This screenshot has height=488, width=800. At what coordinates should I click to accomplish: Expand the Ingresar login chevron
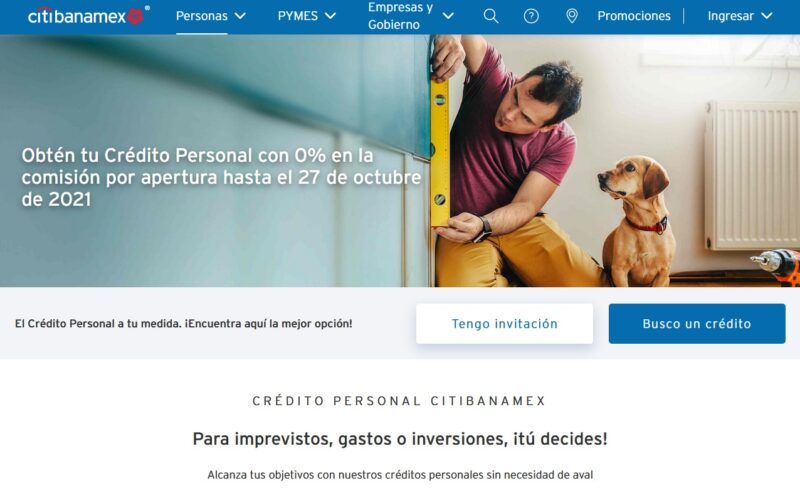pos(766,16)
